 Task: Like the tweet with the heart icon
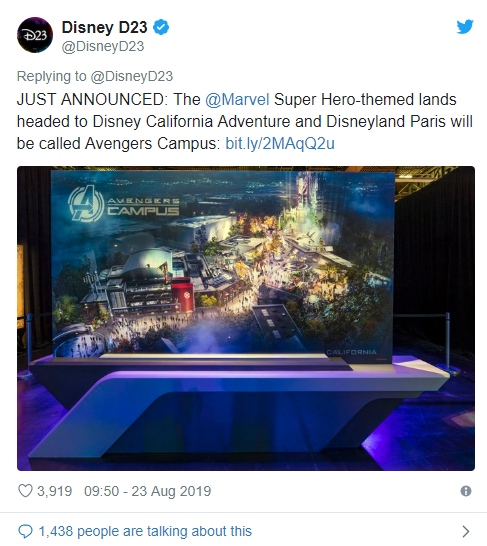click(25, 491)
